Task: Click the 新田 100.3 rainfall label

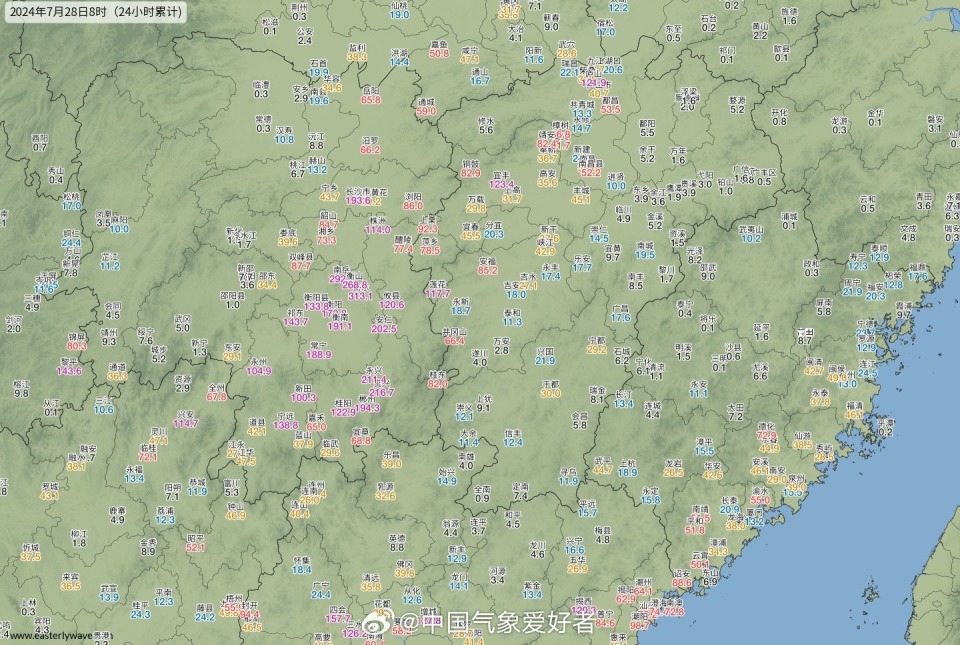Action: click(x=303, y=393)
